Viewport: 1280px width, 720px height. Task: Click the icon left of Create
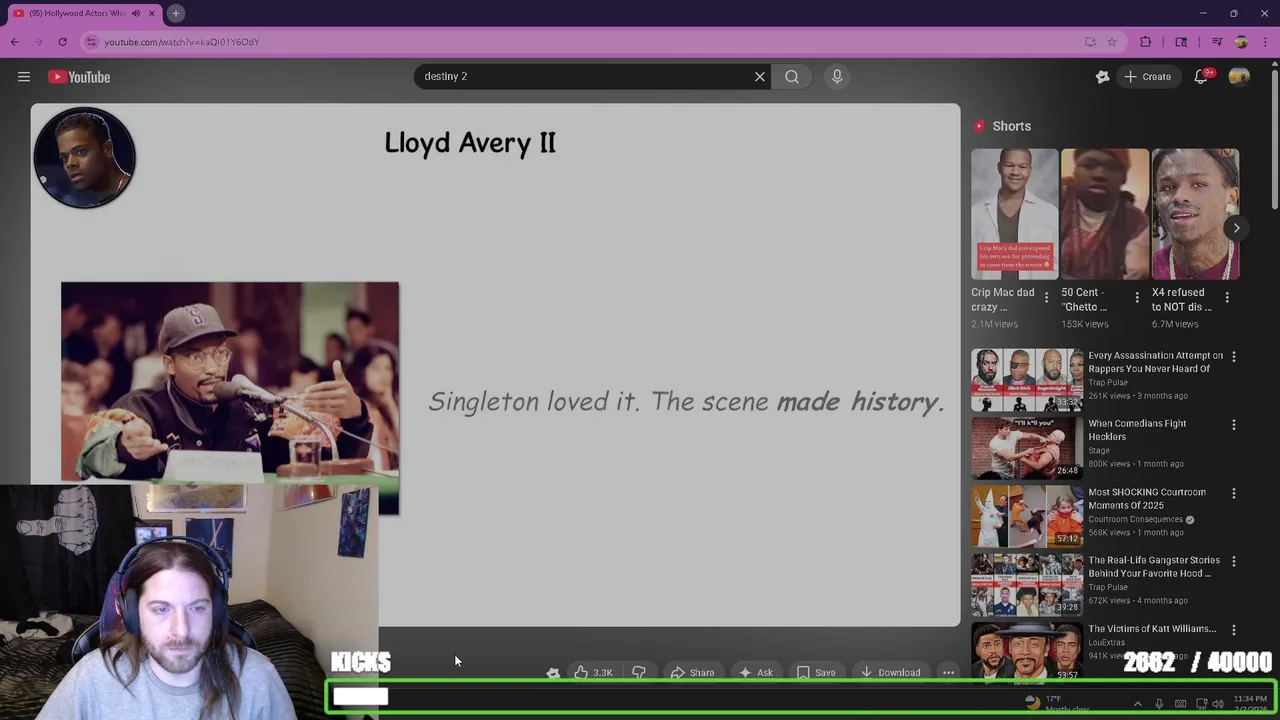(x=1102, y=77)
